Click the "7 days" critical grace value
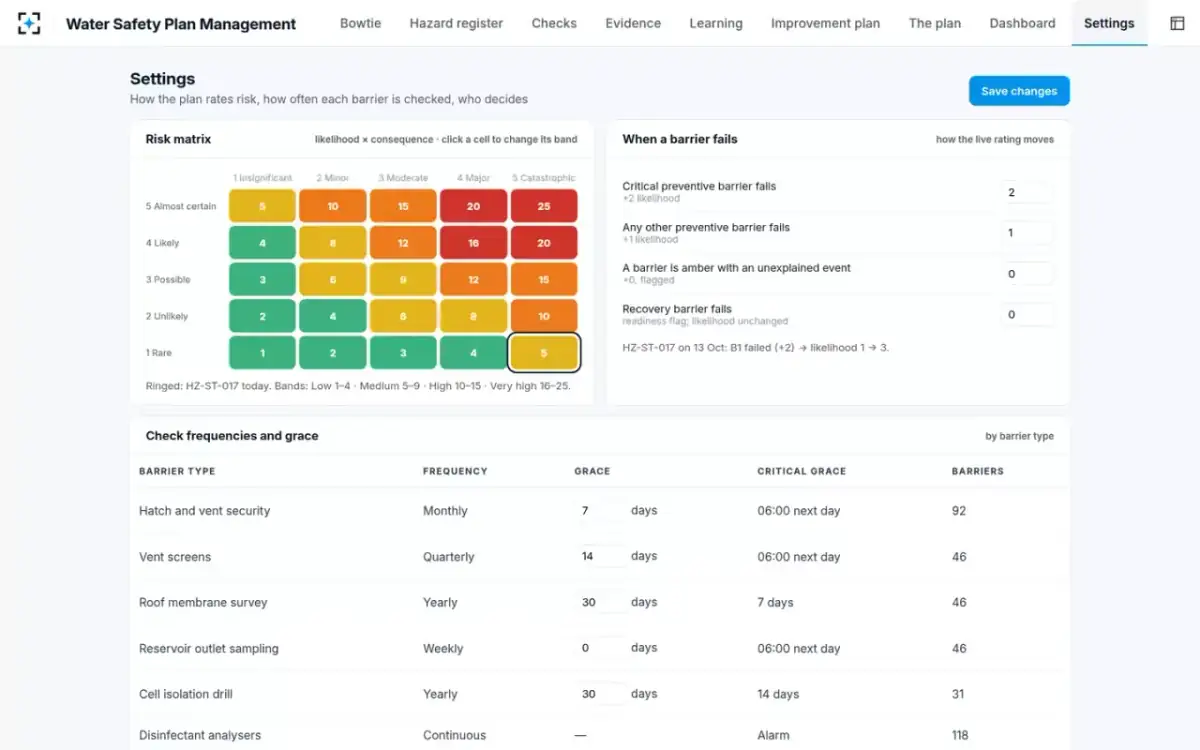 (775, 603)
